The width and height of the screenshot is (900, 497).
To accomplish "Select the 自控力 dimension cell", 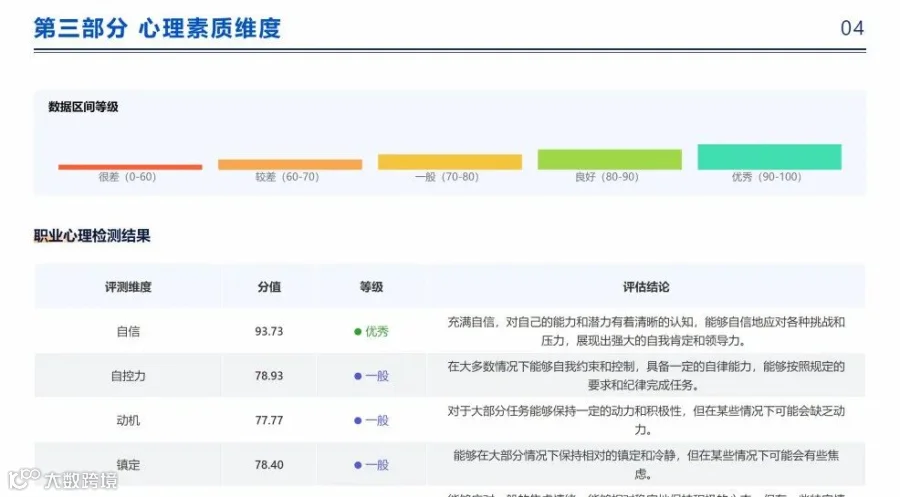I will (128, 376).
